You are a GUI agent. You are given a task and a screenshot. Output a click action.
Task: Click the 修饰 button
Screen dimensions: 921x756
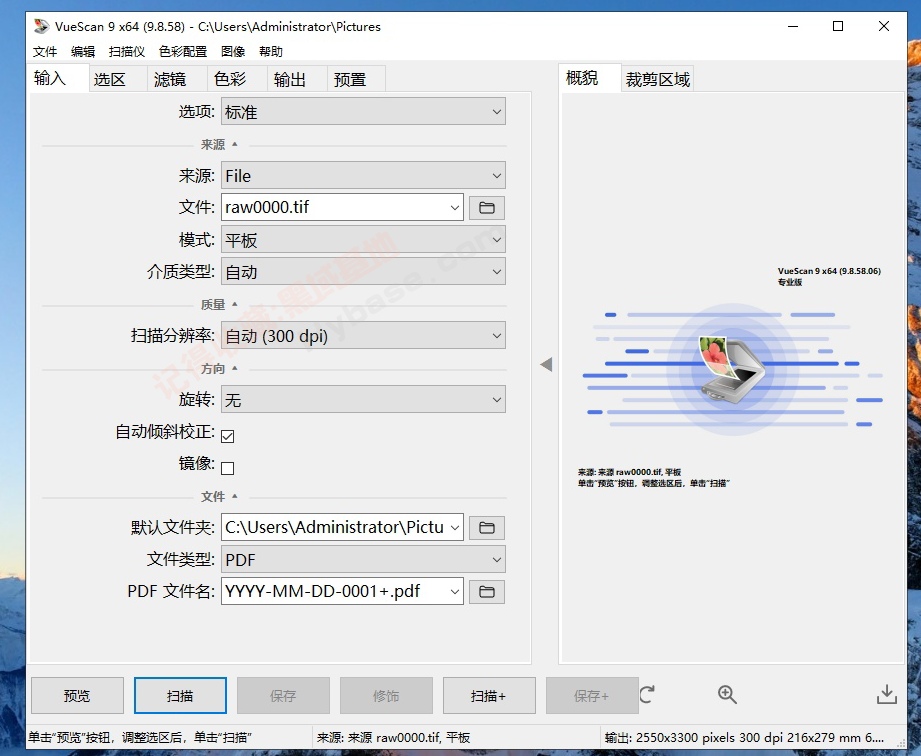[386, 695]
